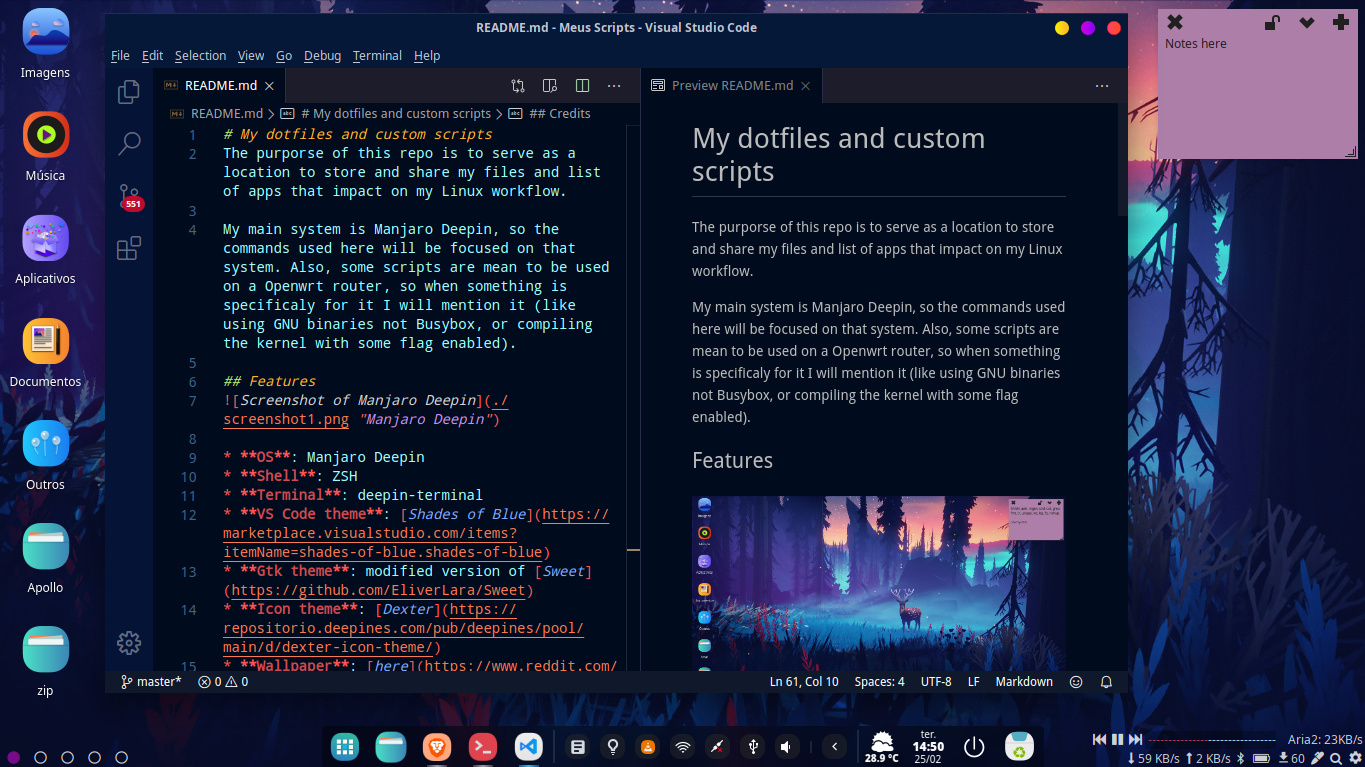Open the Explorer view in the activity bar
Viewport: 1365px width, 767px height.
point(129,92)
